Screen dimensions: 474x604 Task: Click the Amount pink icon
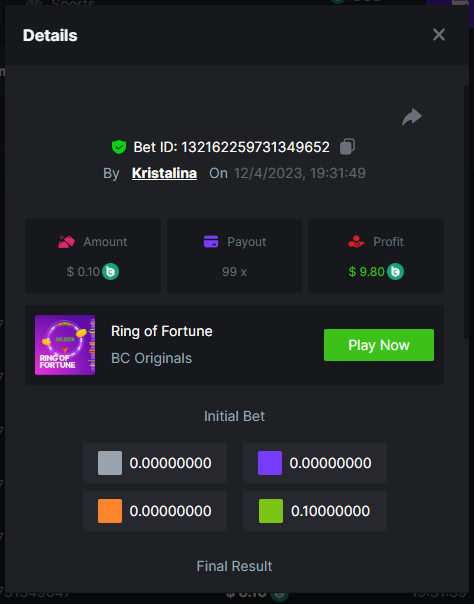[66, 242]
